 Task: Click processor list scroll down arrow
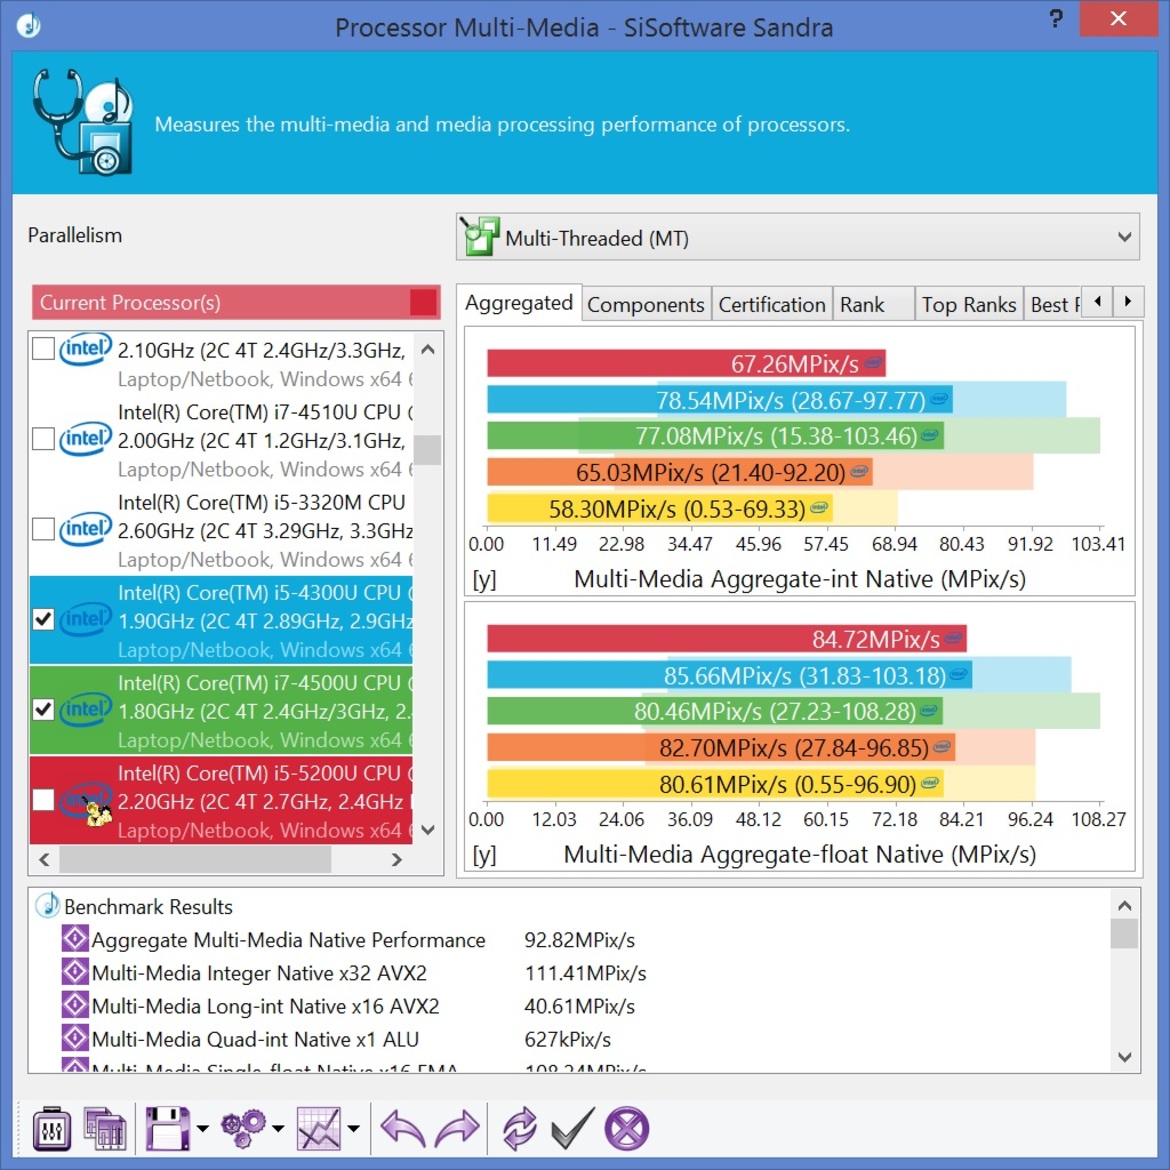[x=428, y=830]
